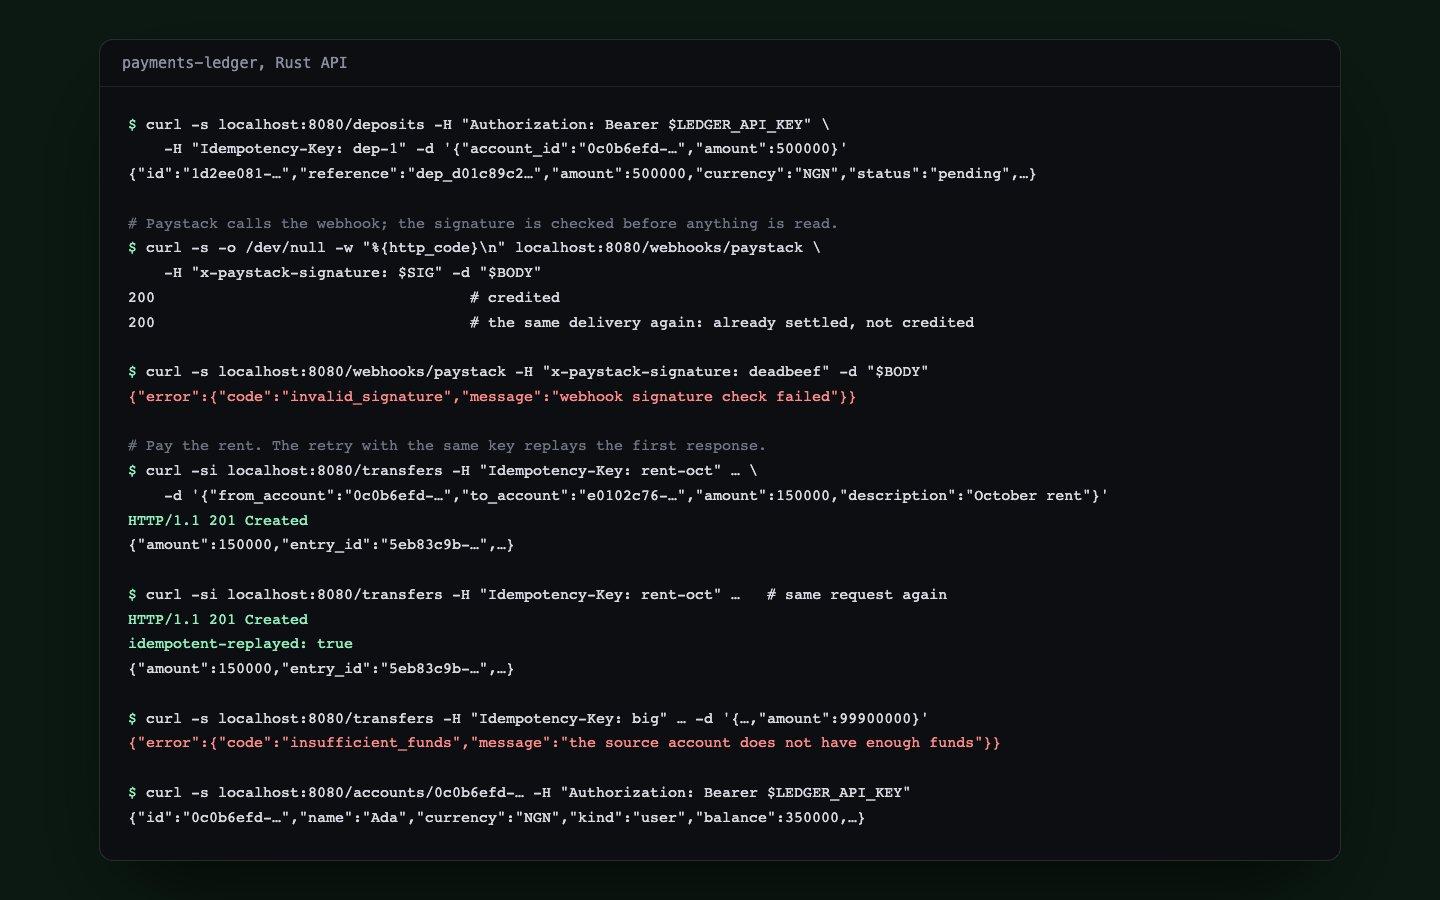Click the 'October rent' JSON payload line
The width and height of the screenshot is (1440, 900).
coord(636,496)
